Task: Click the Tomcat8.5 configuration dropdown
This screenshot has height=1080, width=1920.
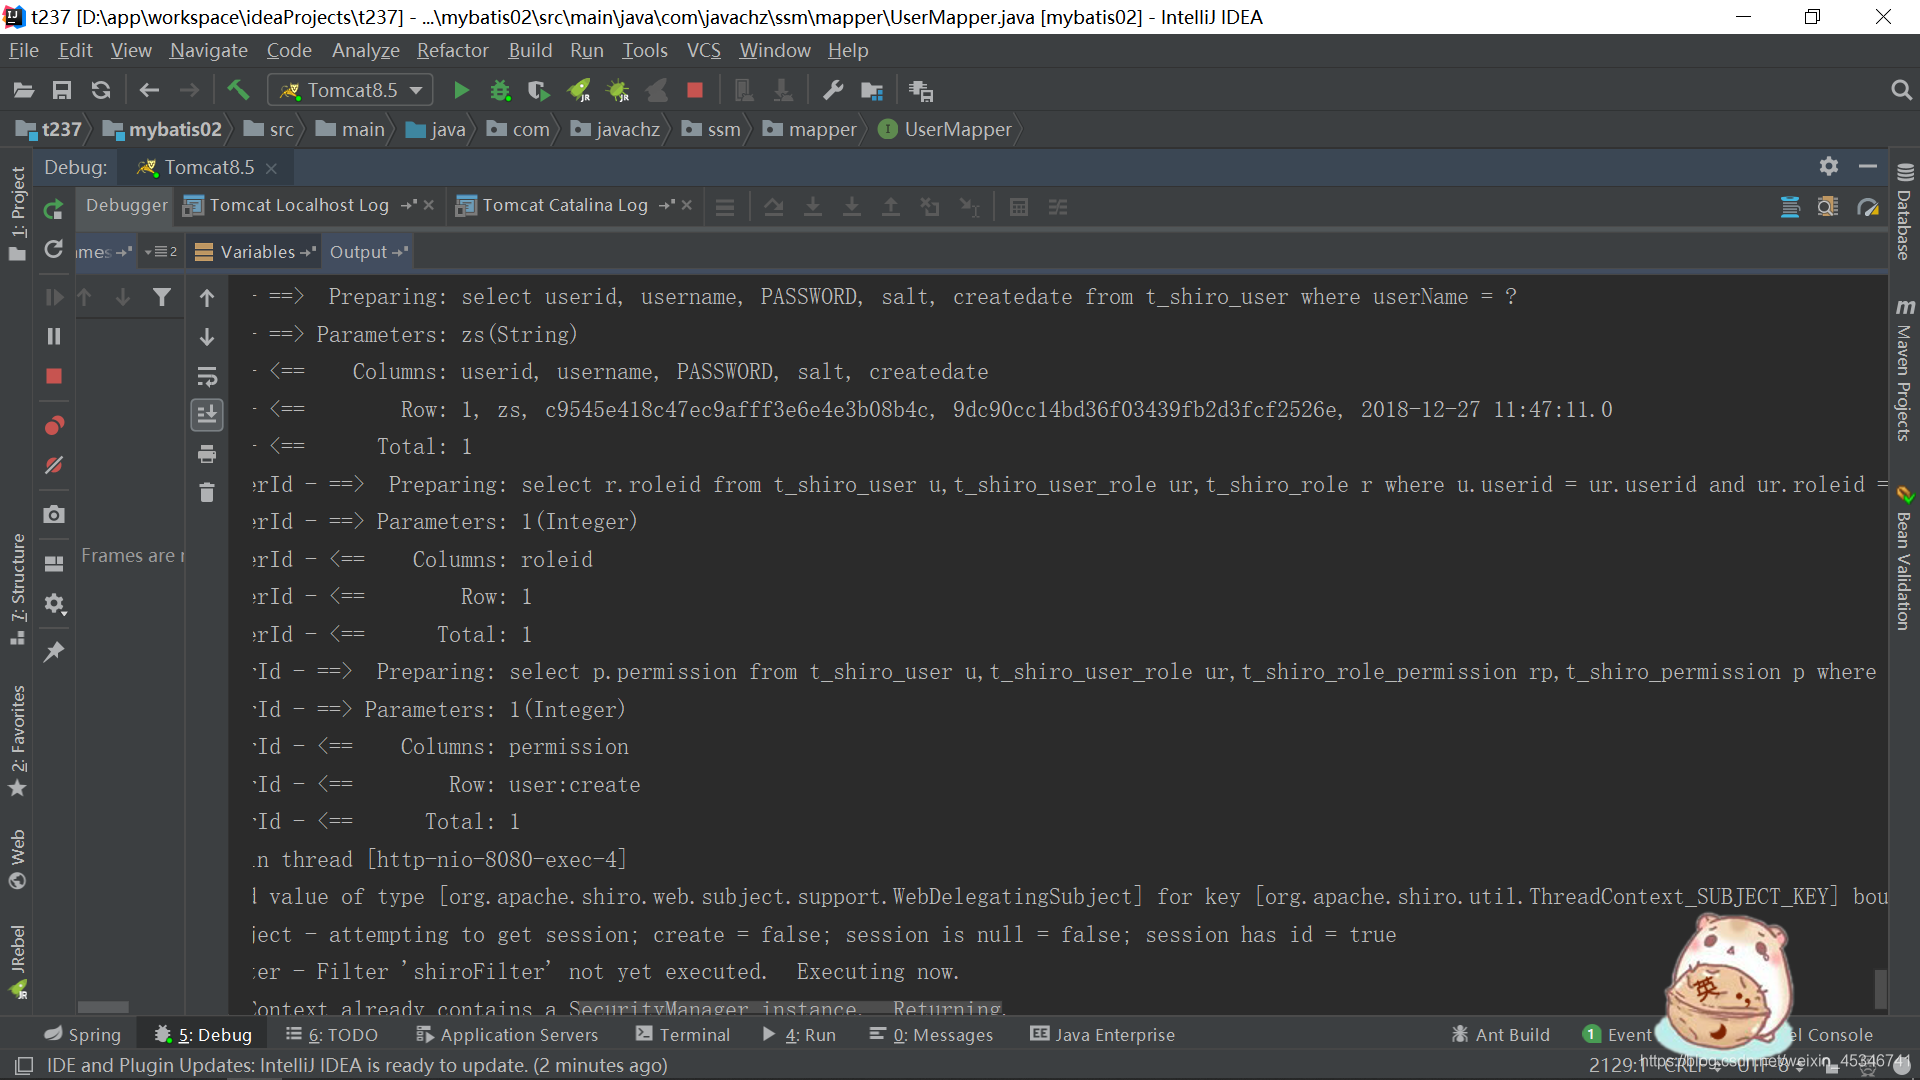Action: [x=348, y=90]
